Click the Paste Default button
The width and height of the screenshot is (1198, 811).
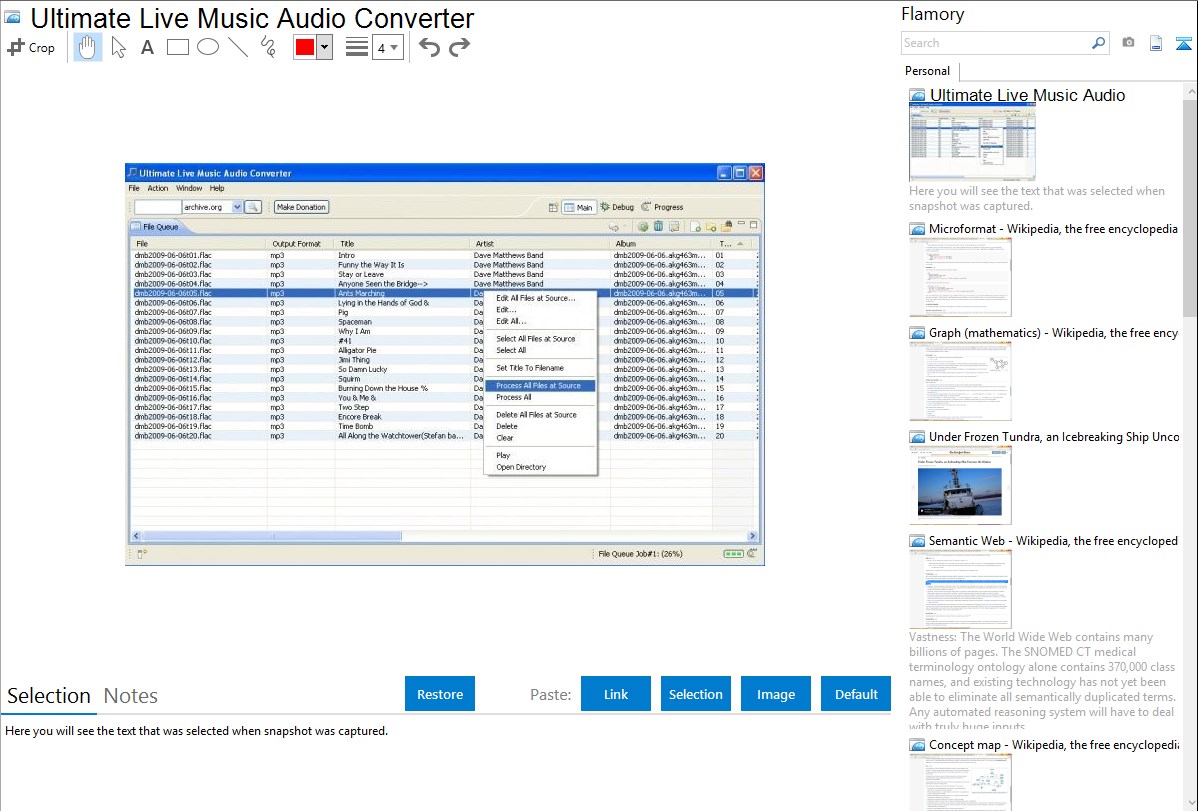click(x=856, y=694)
